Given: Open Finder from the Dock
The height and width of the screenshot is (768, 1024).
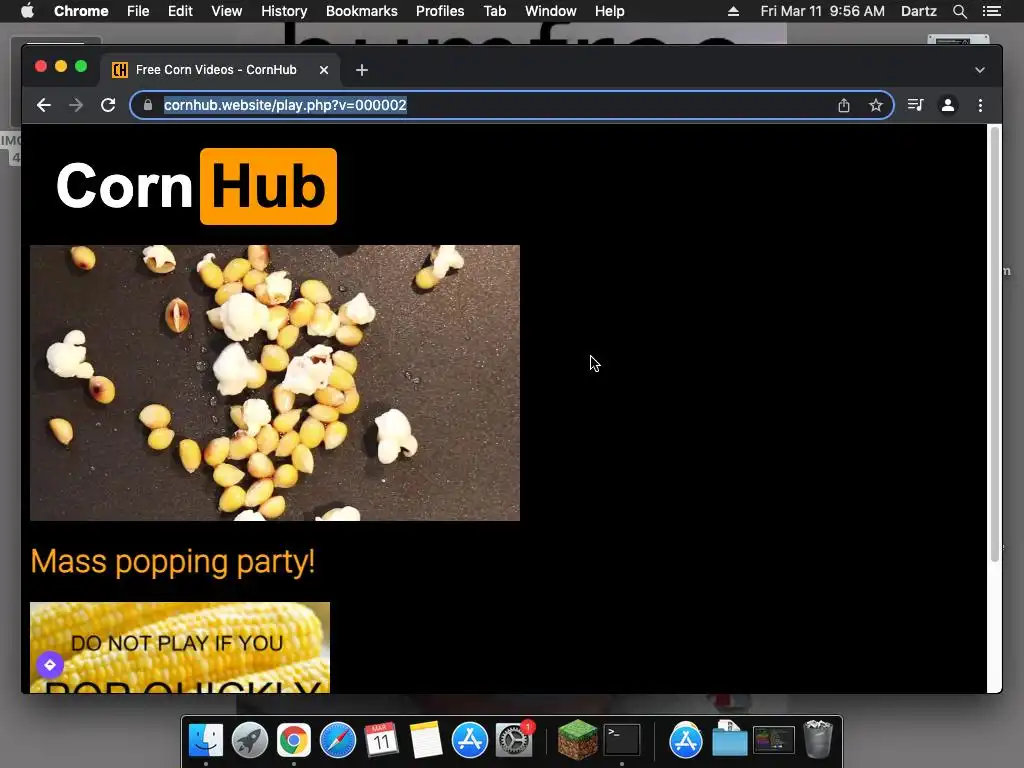Looking at the screenshot, I should (206, 740).
